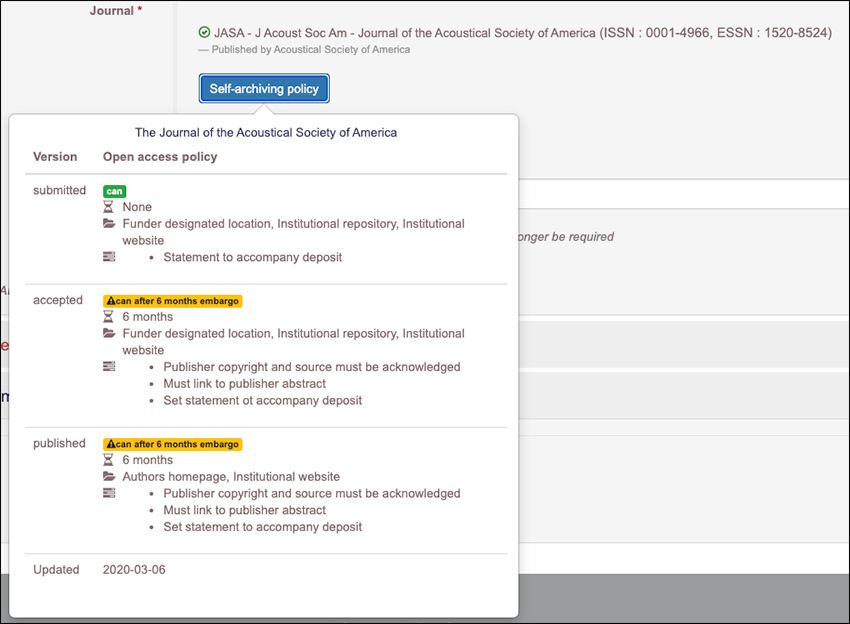Click the hourglass icon in accepted row
This screenshot has height=624, width=850.
pos(108,316)
